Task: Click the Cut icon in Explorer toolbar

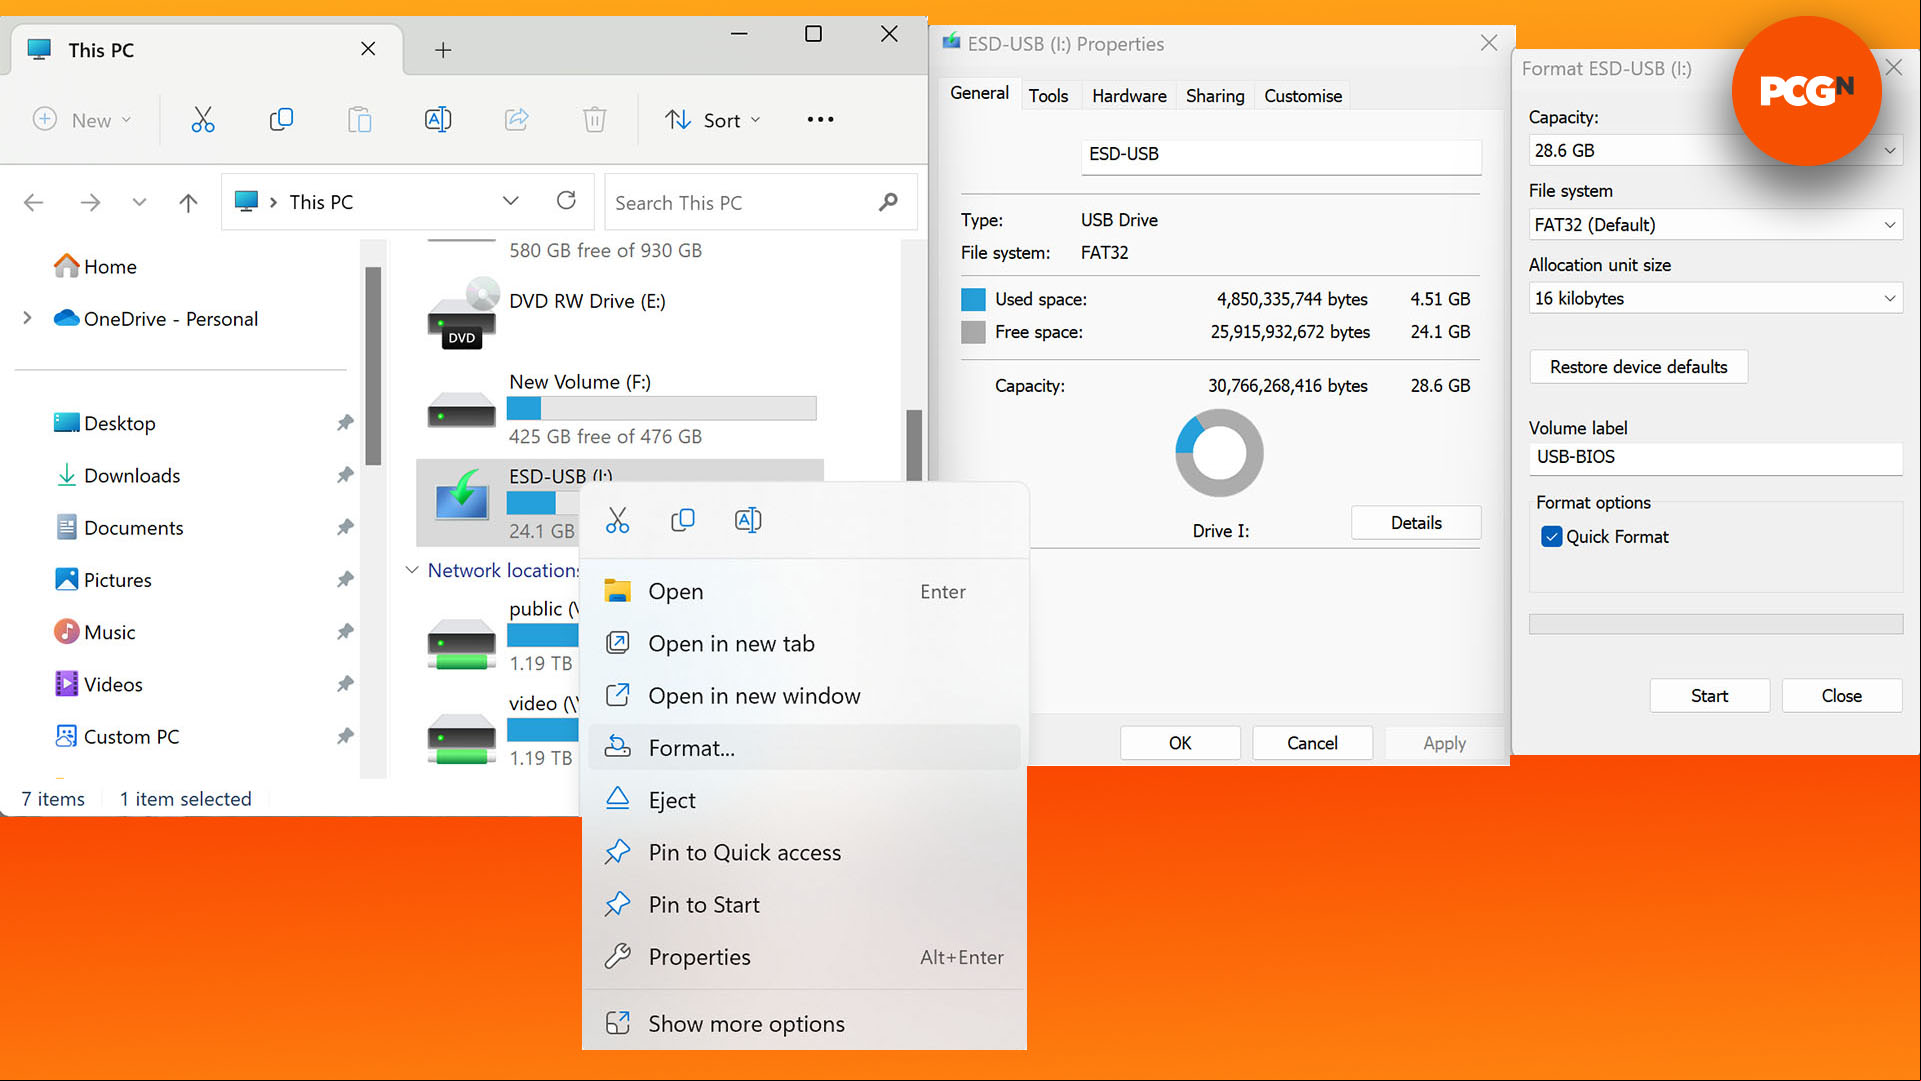Action: coord(203,120)
